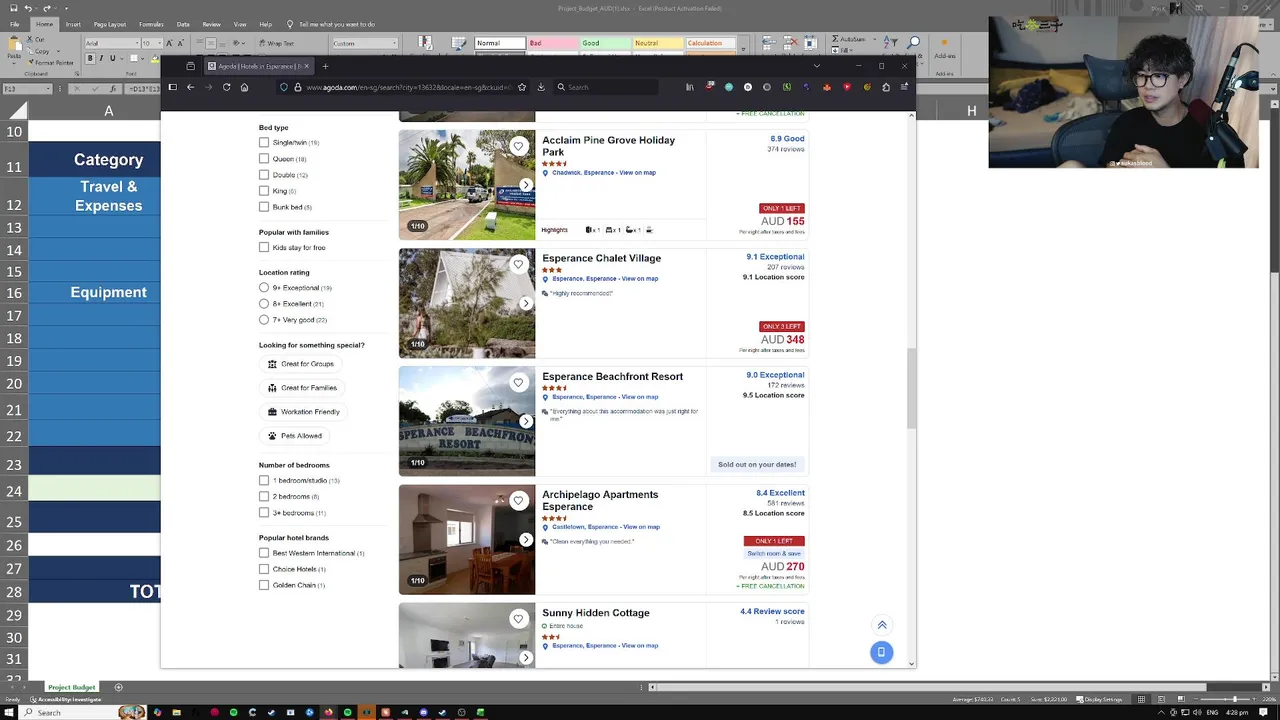
Task: Switch to Project Budget sheet tab
Action: pyautogui.click(x=72, y=687)
